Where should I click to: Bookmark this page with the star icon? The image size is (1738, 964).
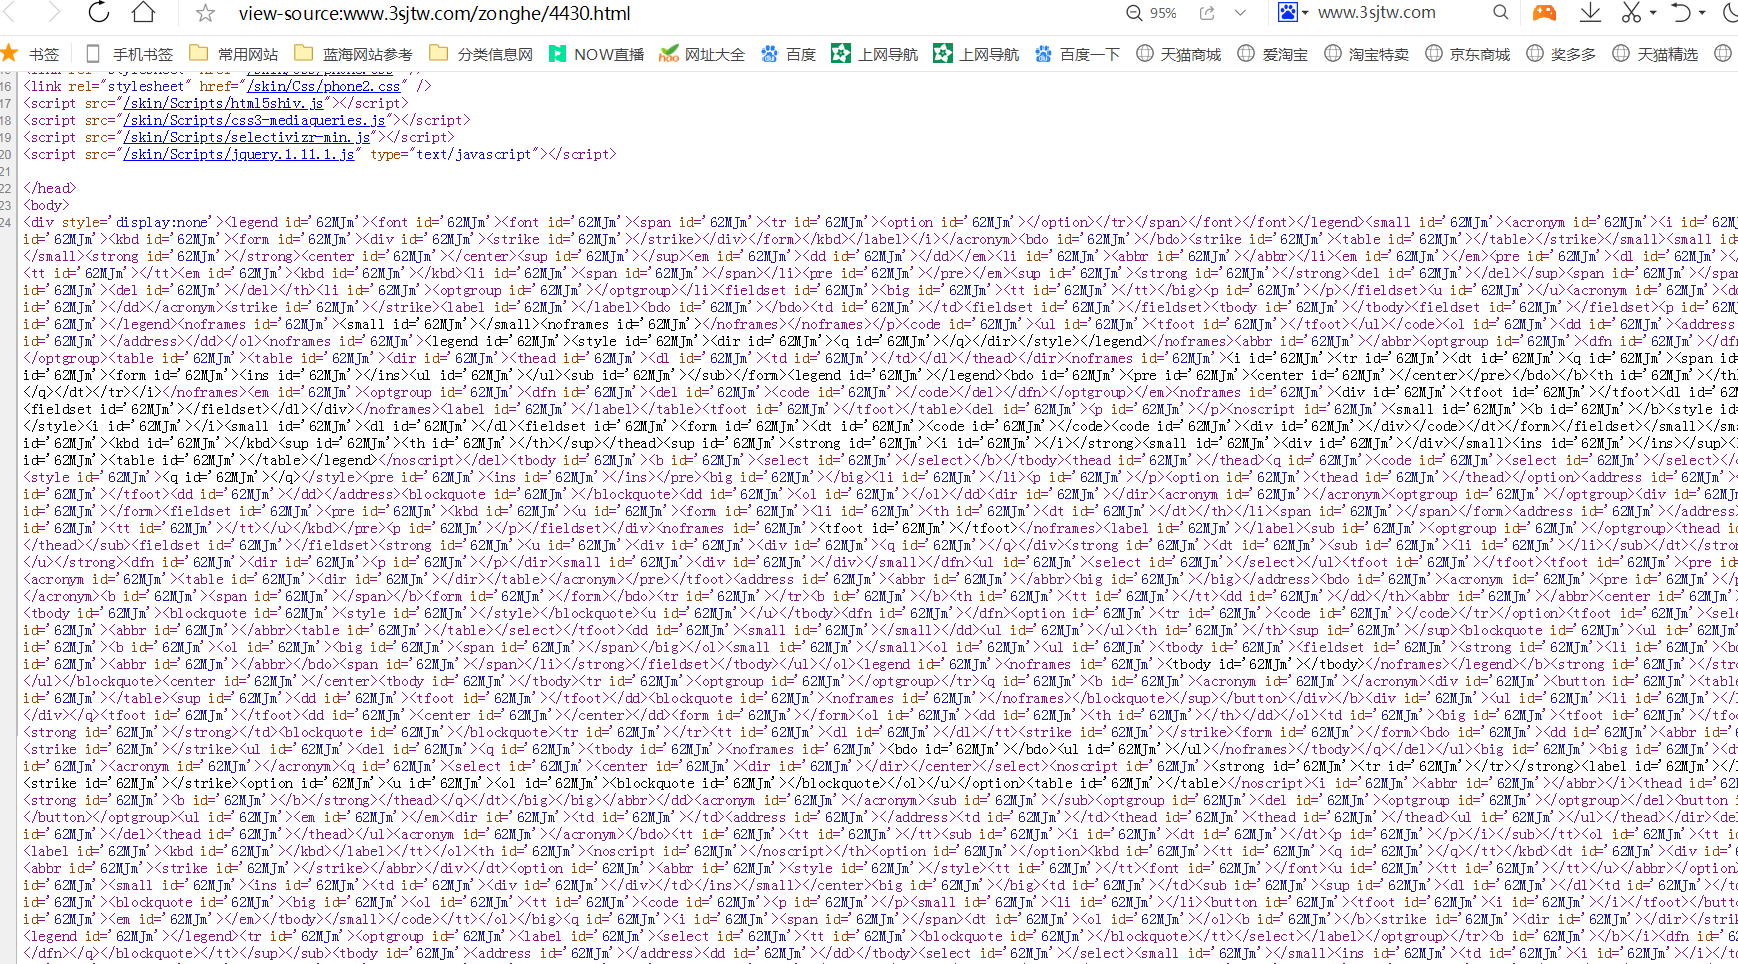pos(205,13)
